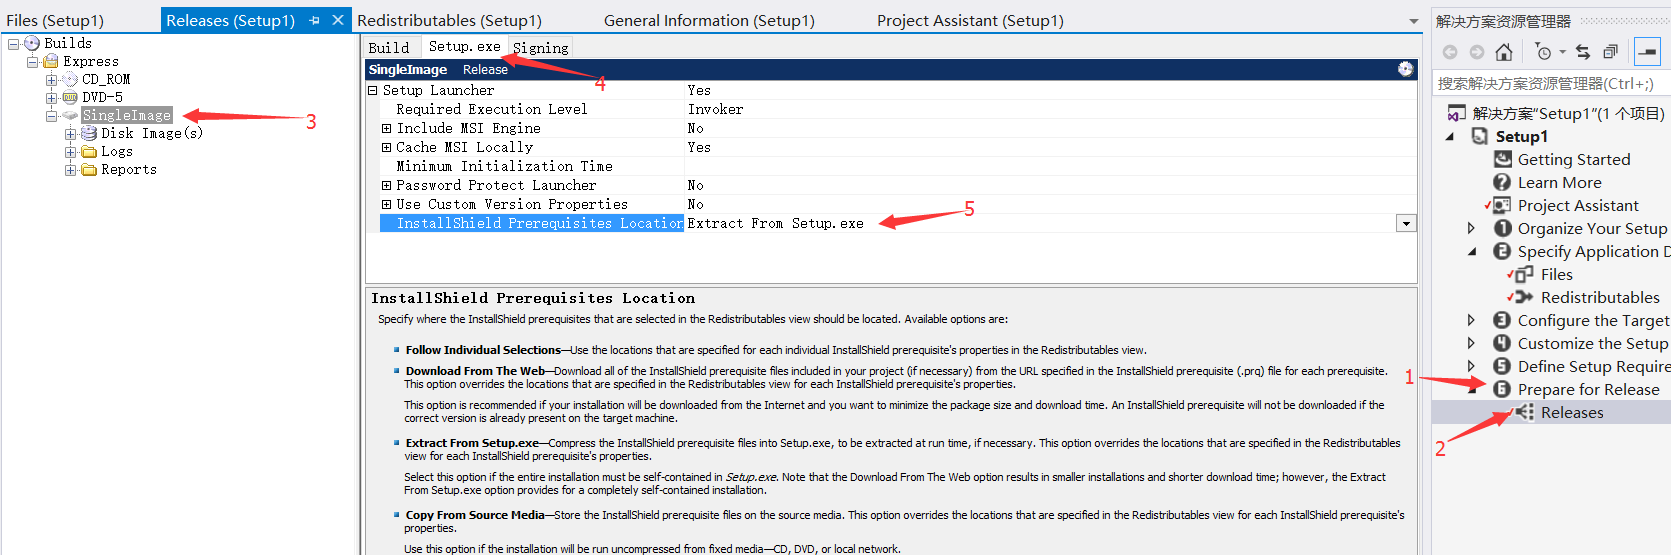Click the step 1 Organize Your Setup icon
Screen dimensions: 1671x555
[1502, 228]
